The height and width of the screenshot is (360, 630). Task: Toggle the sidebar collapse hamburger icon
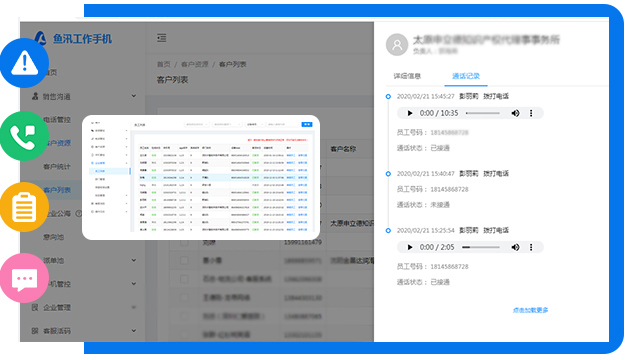tap(162, 38)
